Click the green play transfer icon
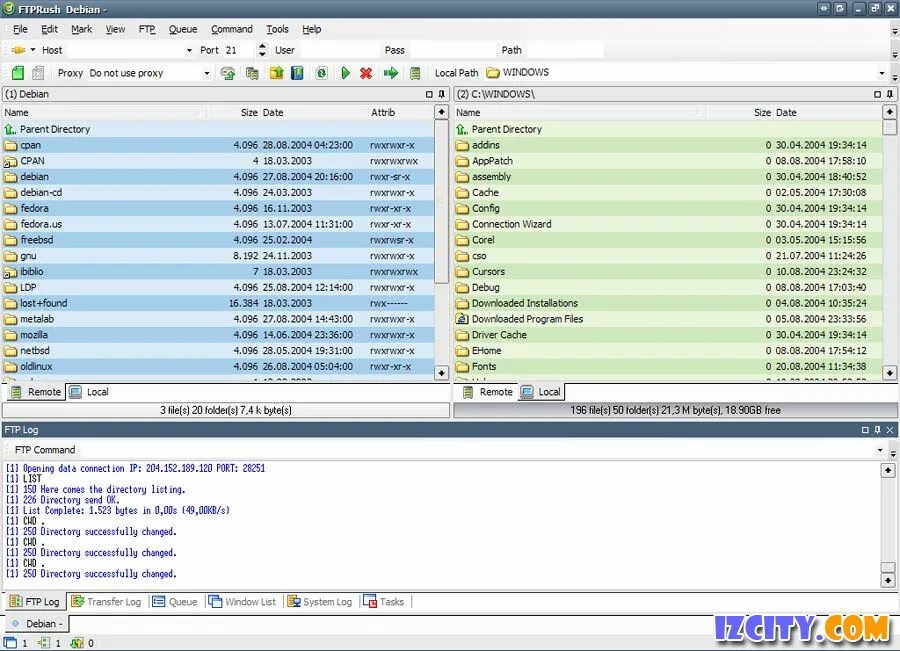This screenshot has height=651, width=900. point(345,73)
